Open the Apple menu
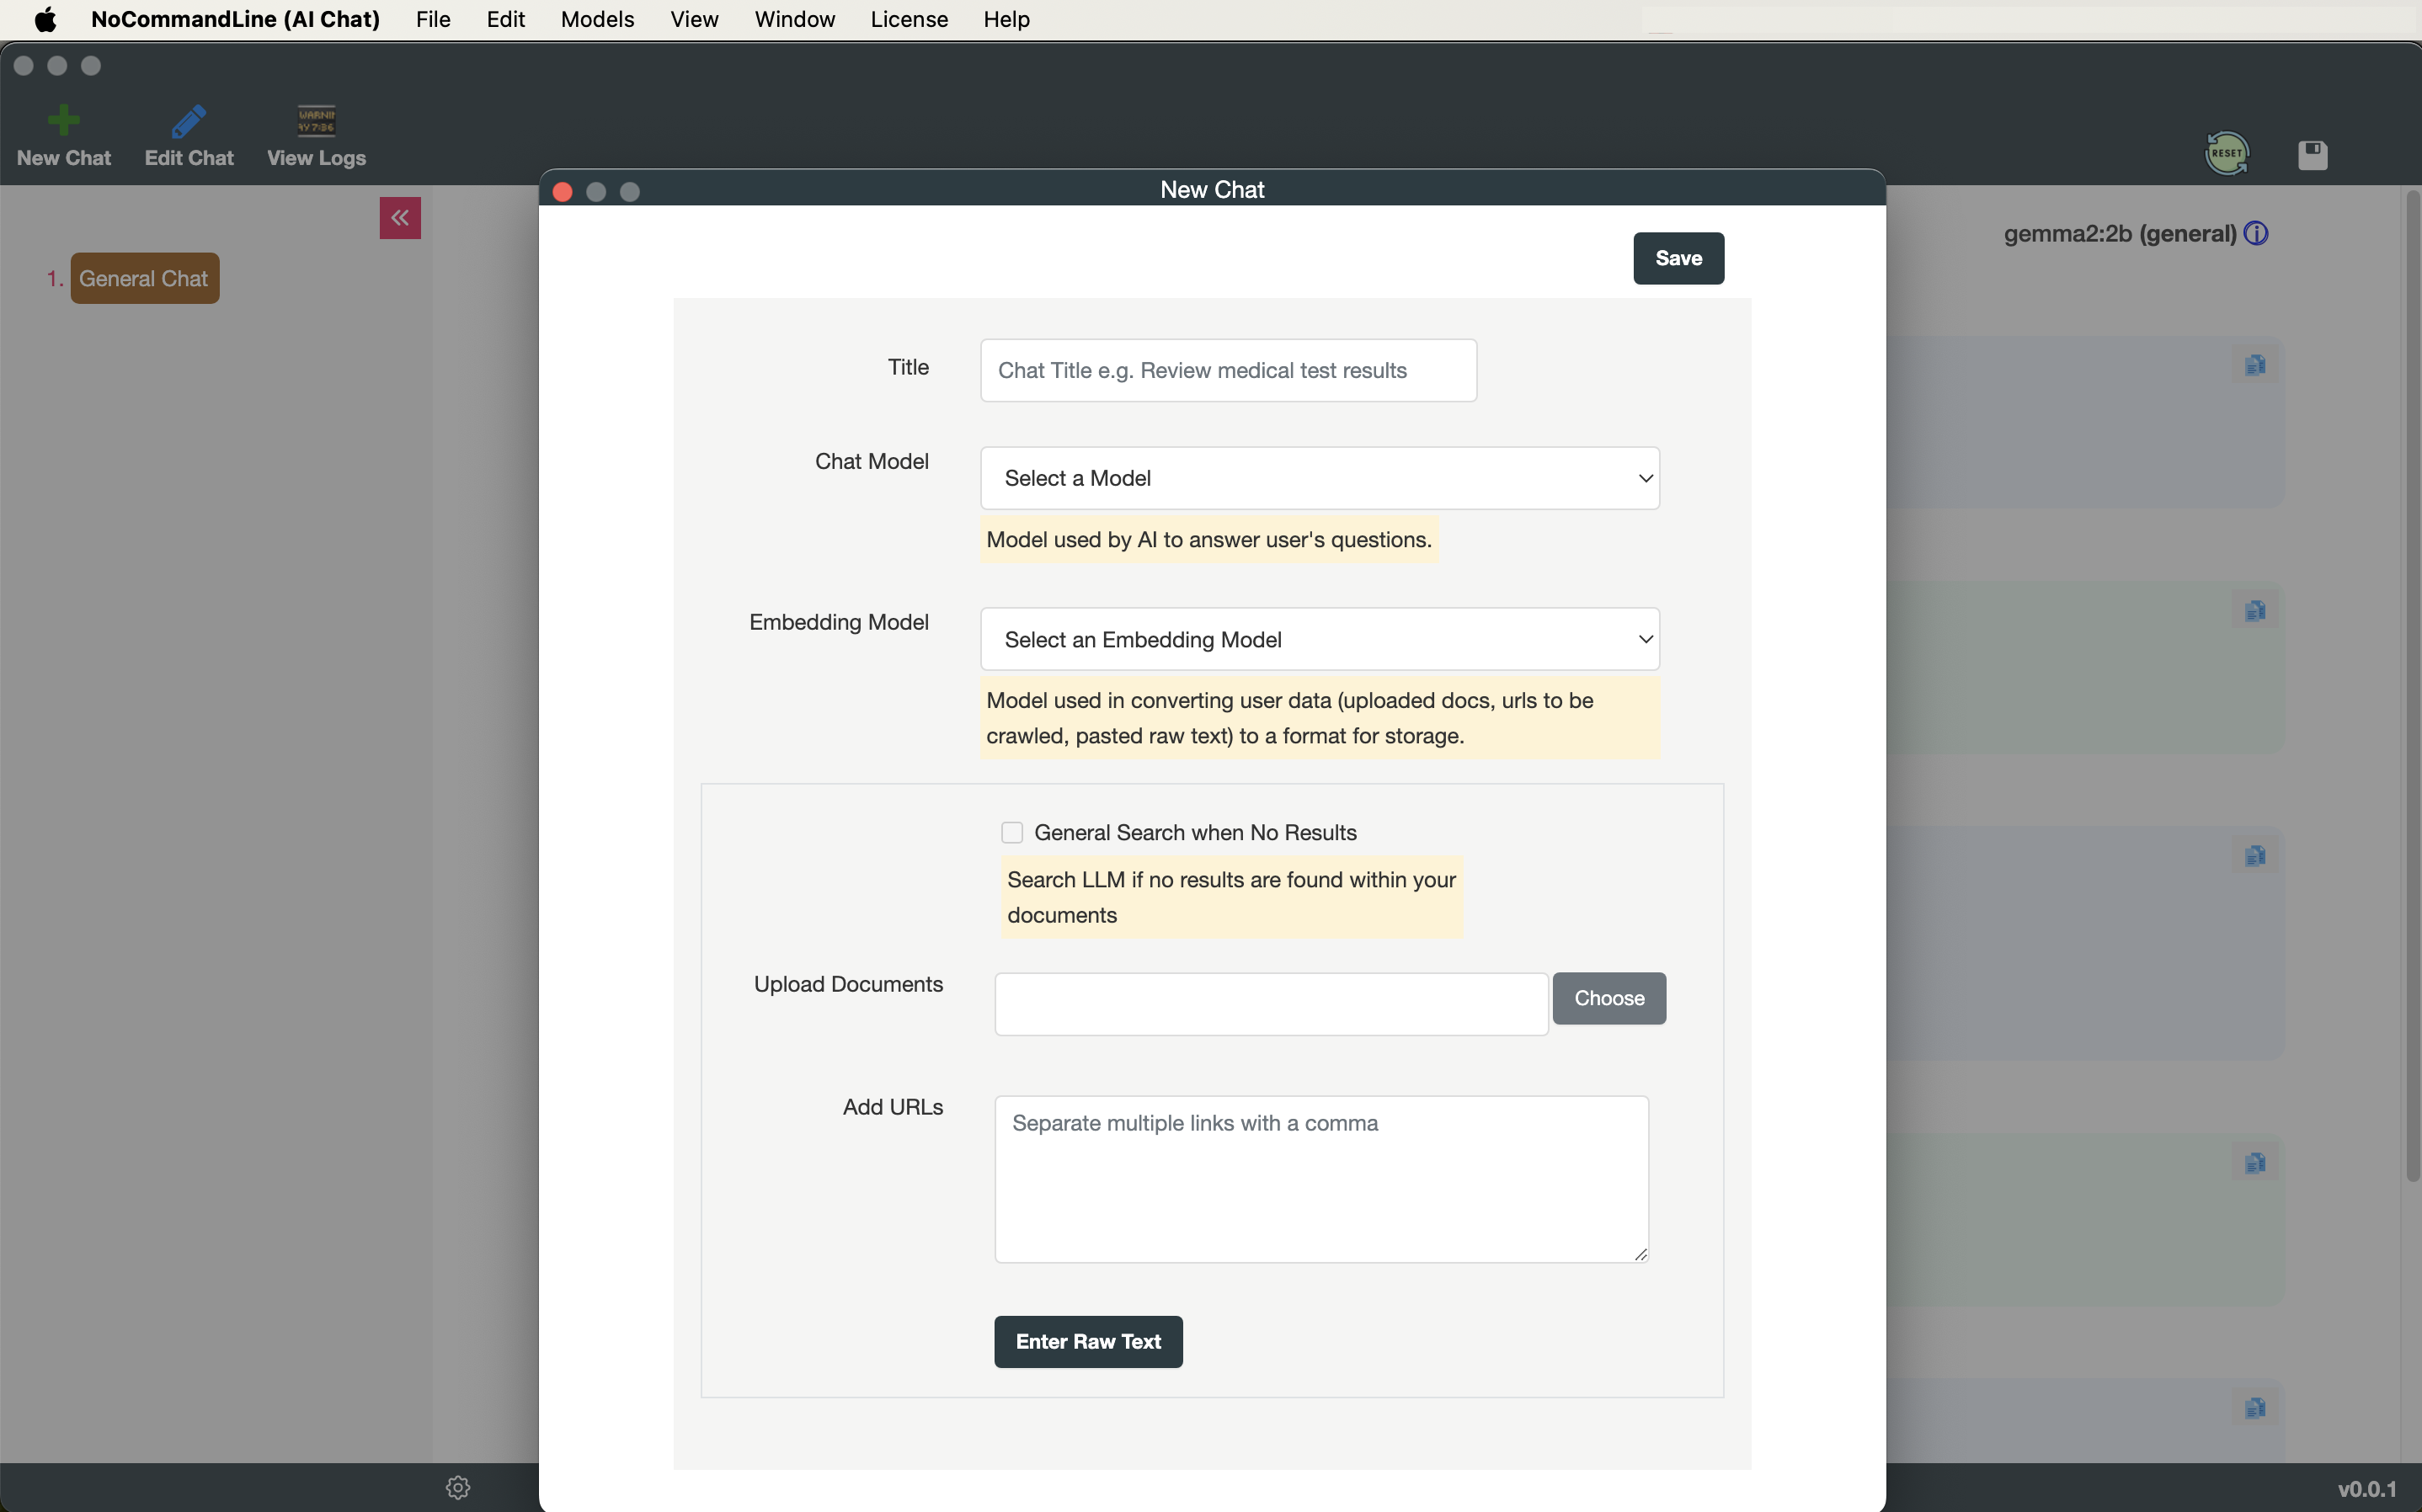This screenshot has height=1512, width=2422. tap(45, 19)
